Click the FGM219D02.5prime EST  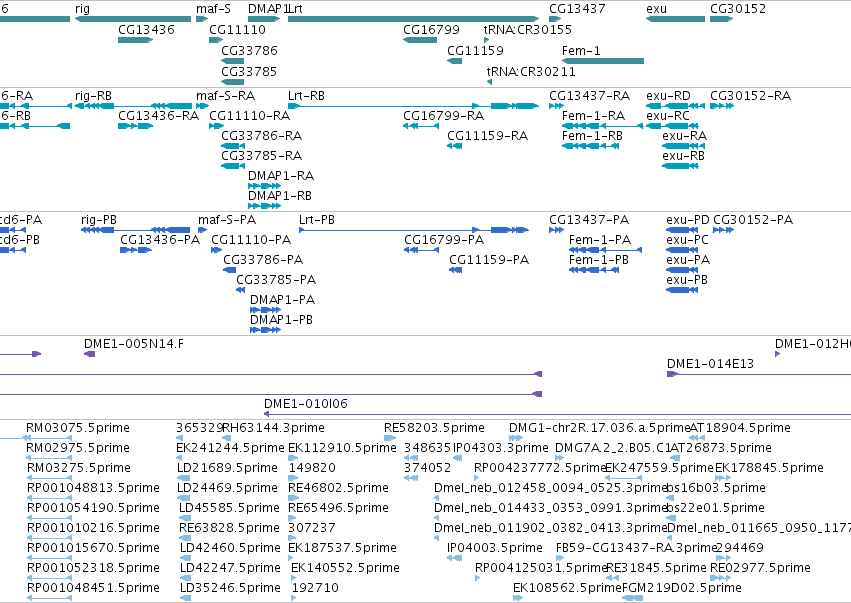click(632, 598)
